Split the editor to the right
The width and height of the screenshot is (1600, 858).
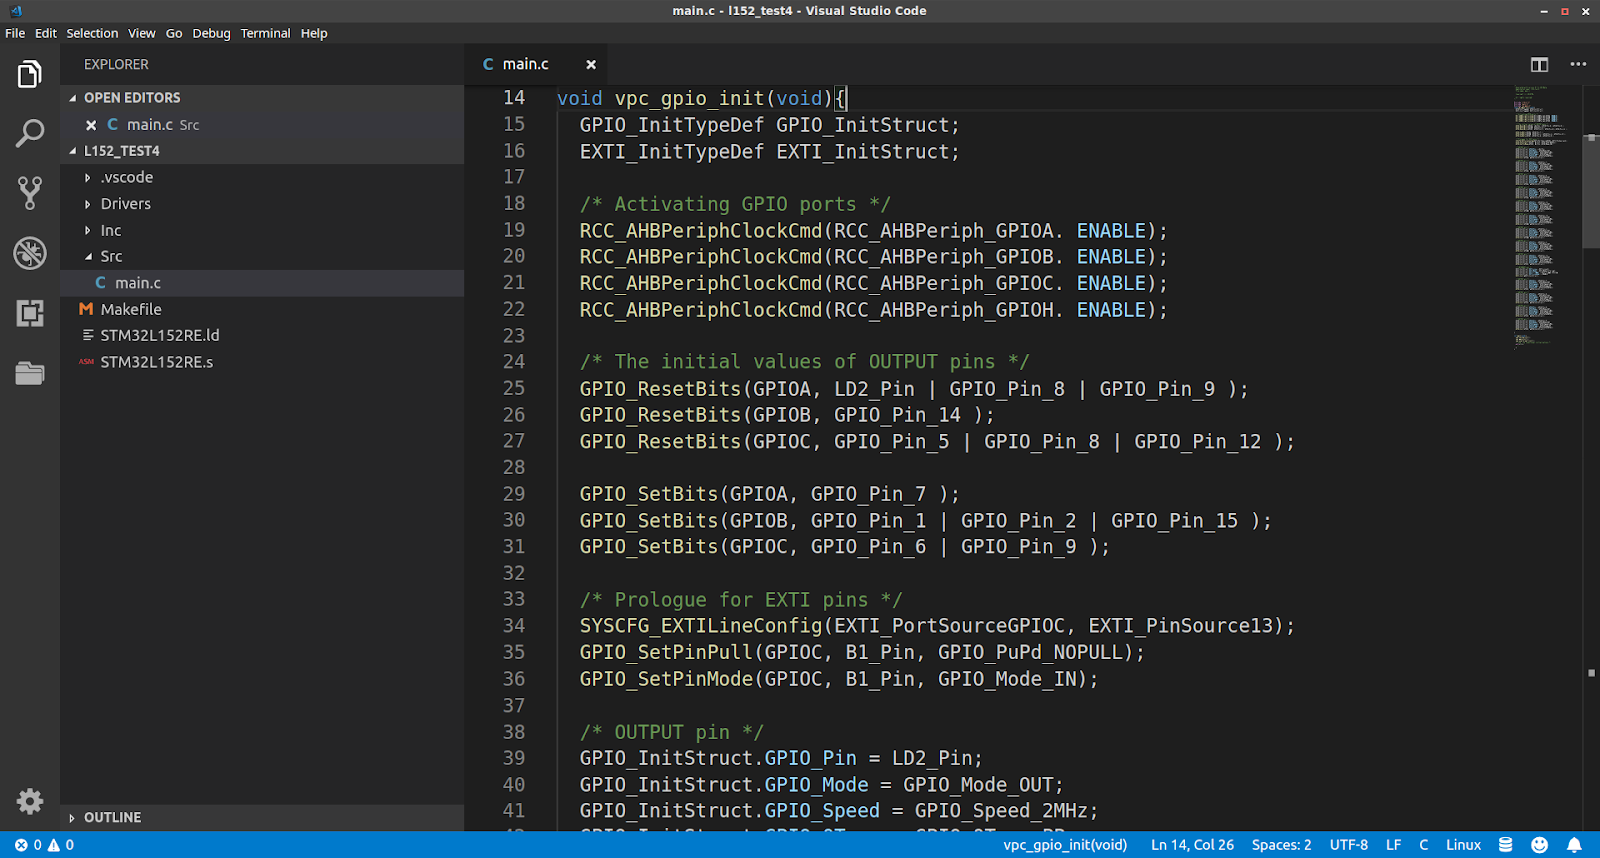(x=1539, y=64)
